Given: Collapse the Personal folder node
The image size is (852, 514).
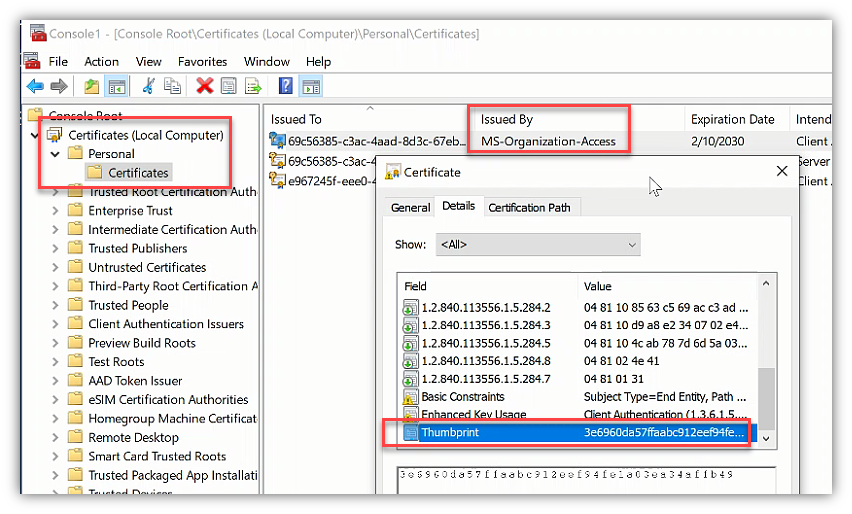Looking at the screenshot, I should point(55,154).
